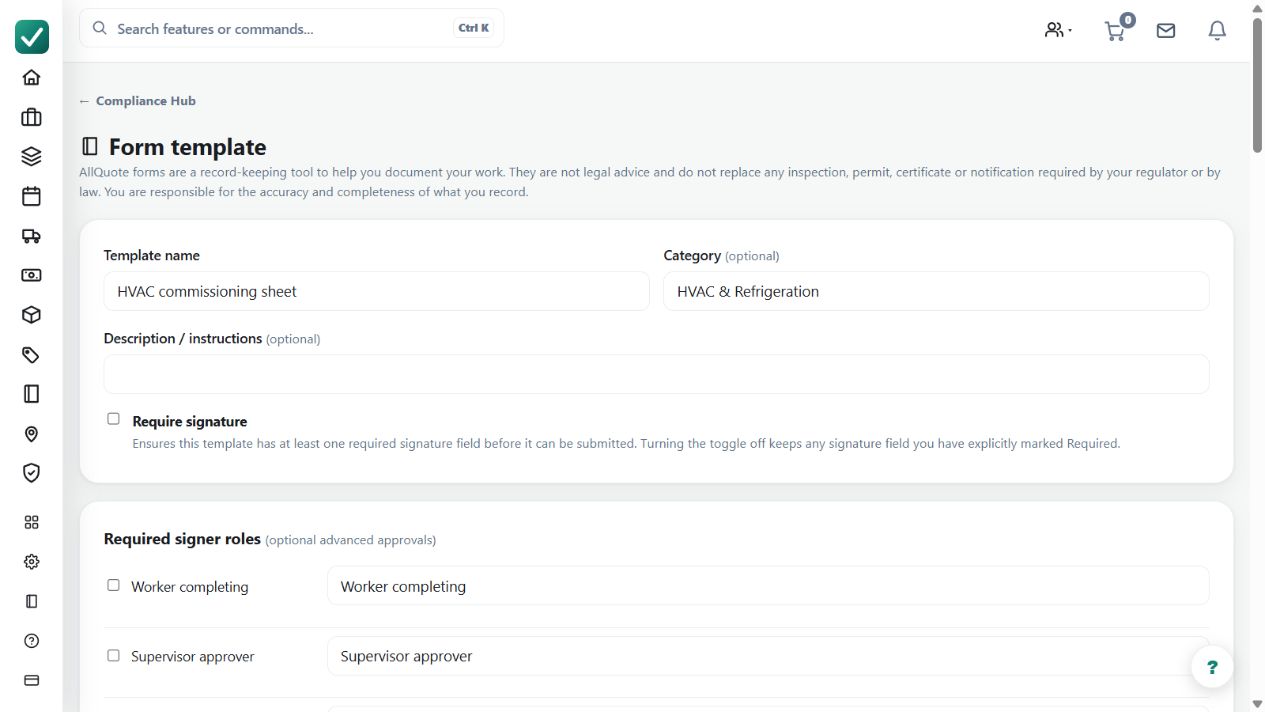Open the calendar sidebar icon
Screen dimensions: 1265x712
coord(31,196)
